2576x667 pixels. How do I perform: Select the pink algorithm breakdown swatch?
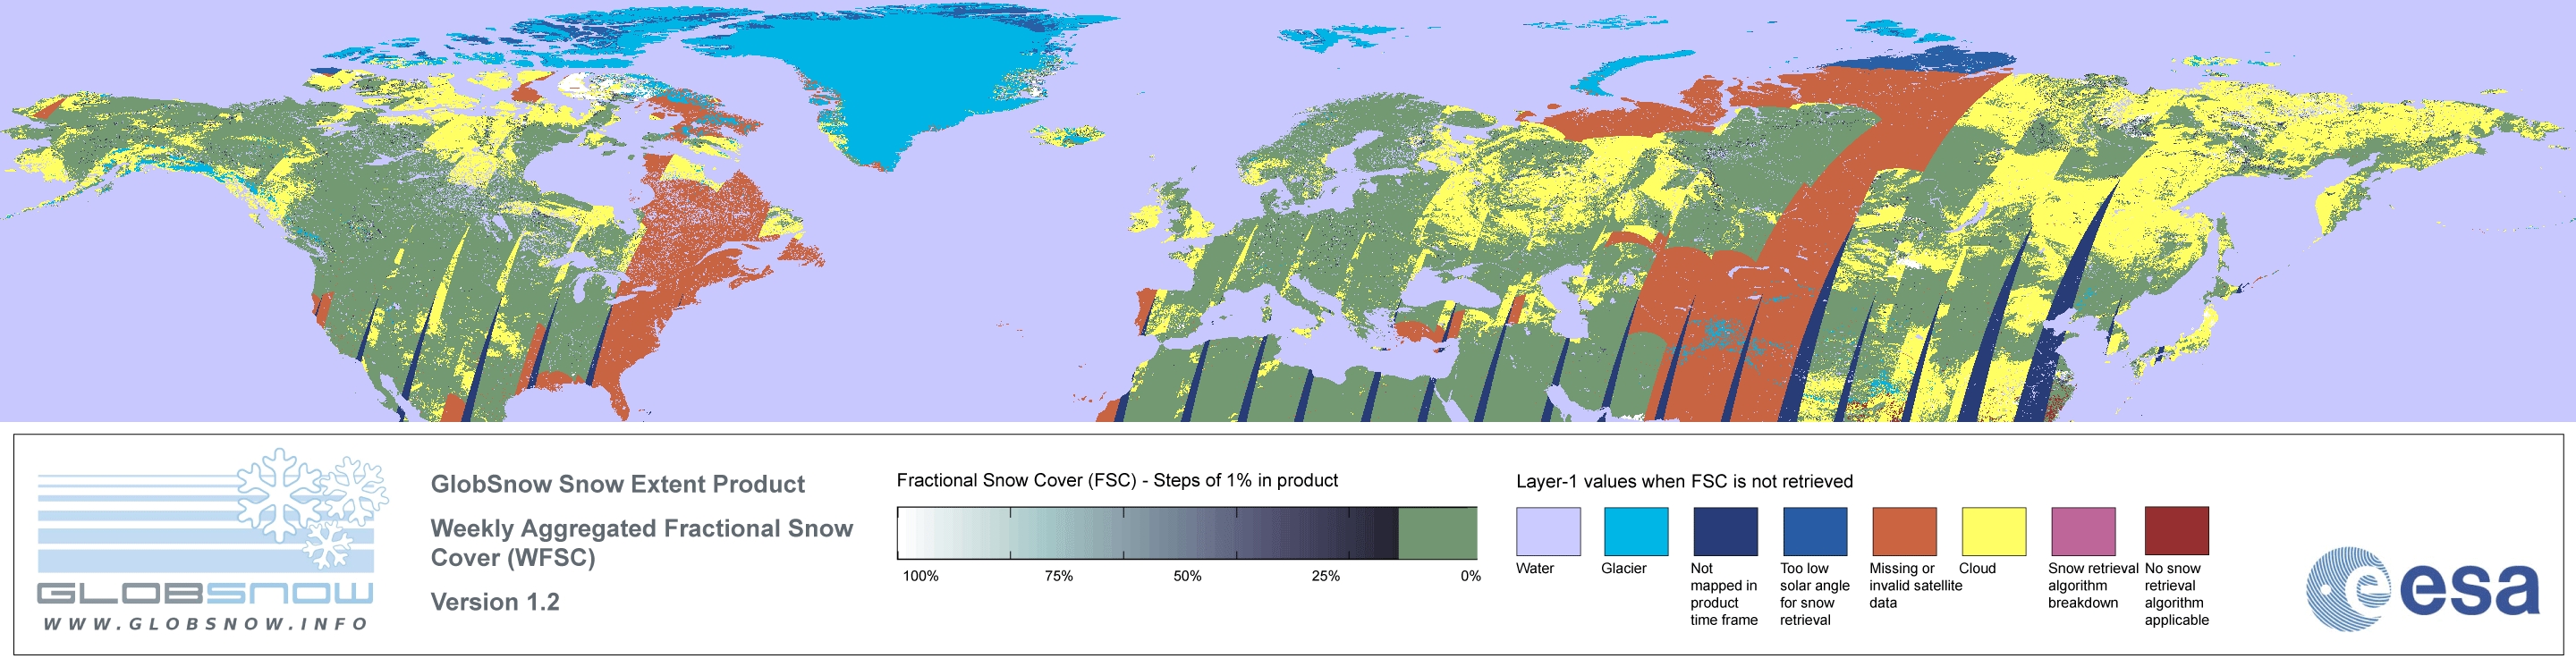[x=2083, y=531]
